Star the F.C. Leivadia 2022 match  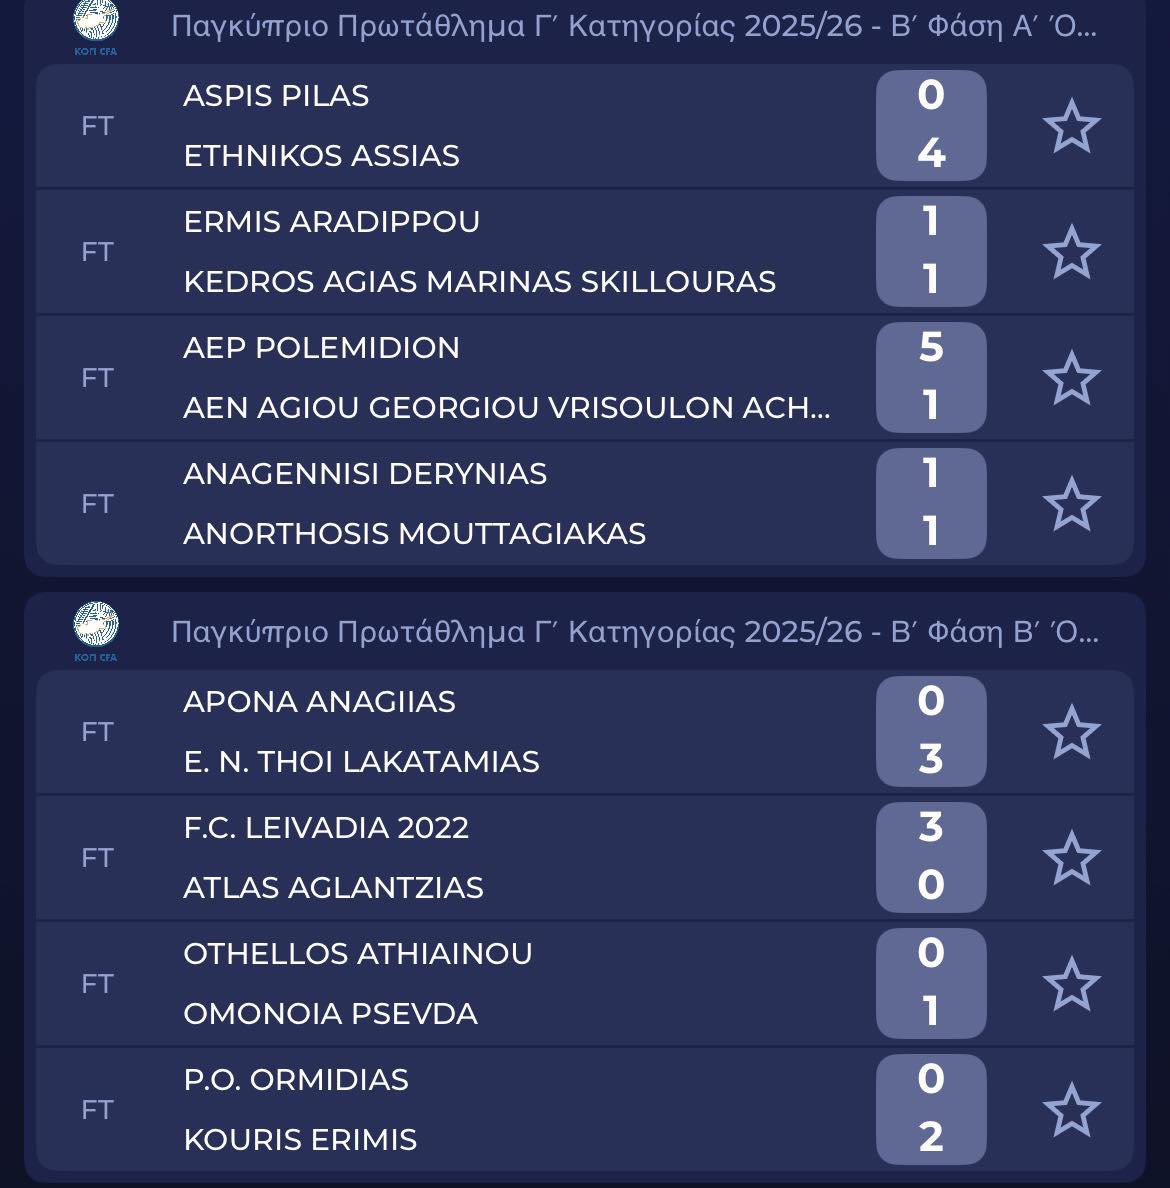[x=1071, y=858]
